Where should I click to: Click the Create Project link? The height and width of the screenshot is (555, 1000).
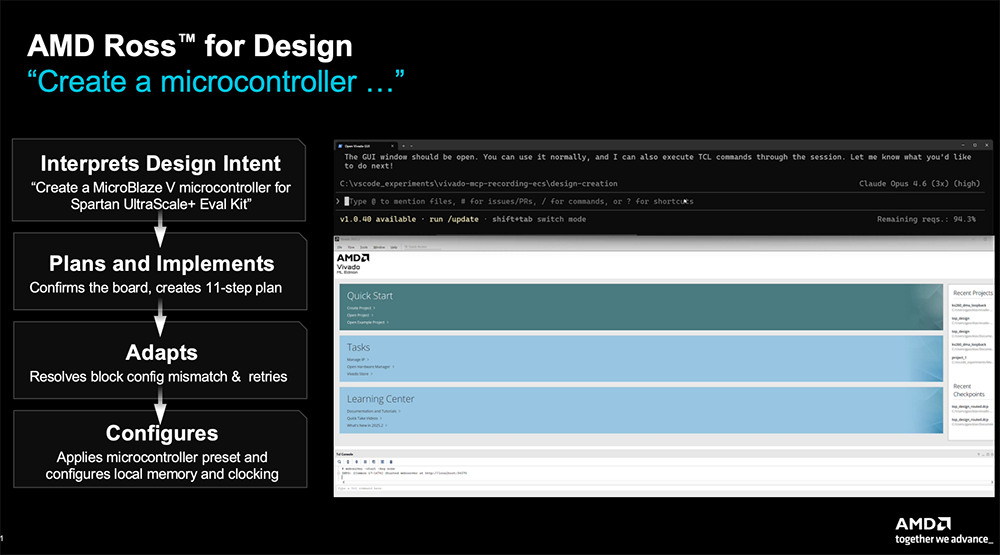[x=359, y=308]
